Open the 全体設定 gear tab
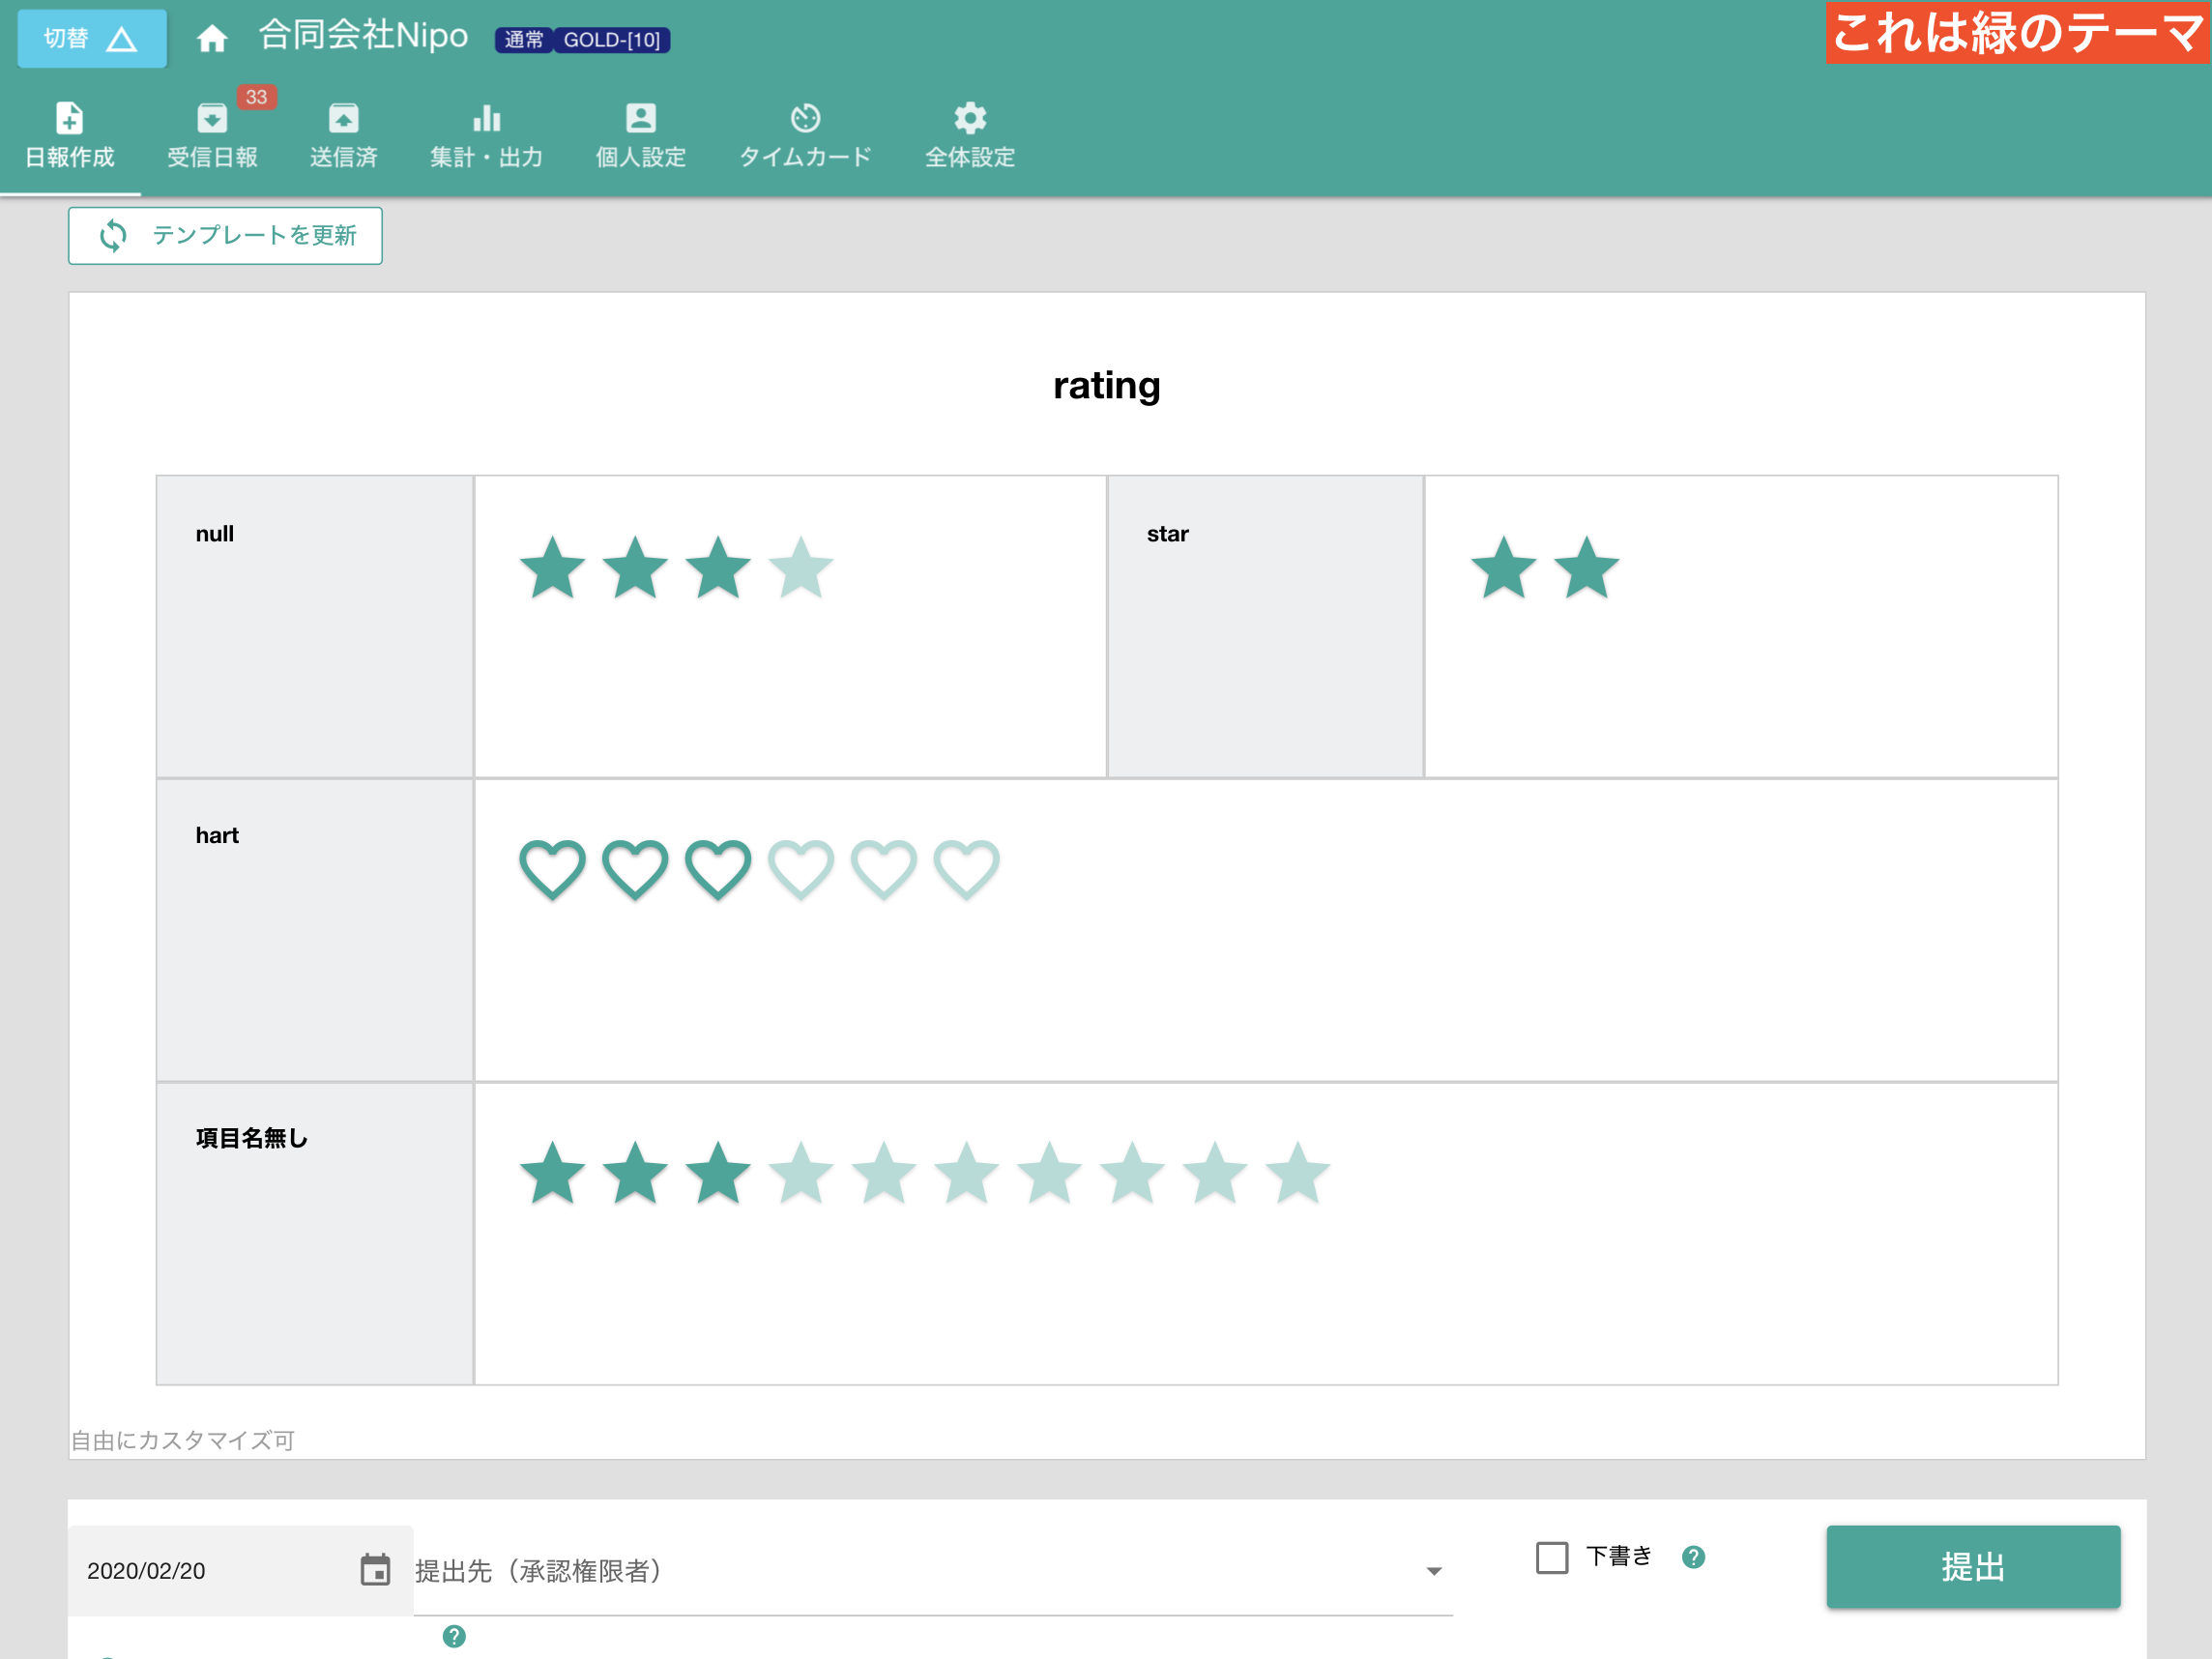 pyautogui.click(x=970, y=137)
